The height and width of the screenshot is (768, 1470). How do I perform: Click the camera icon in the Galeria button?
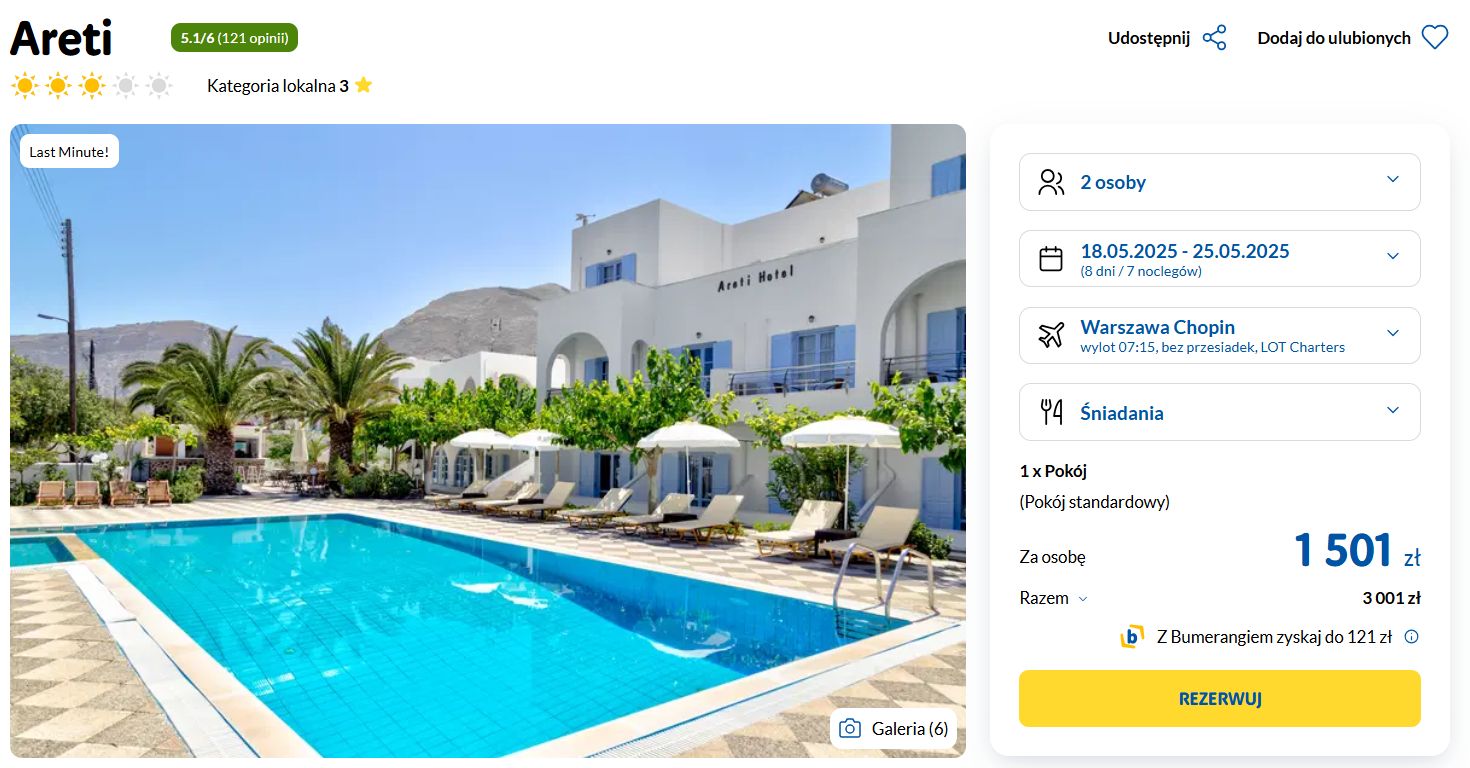tap(850, 728)
